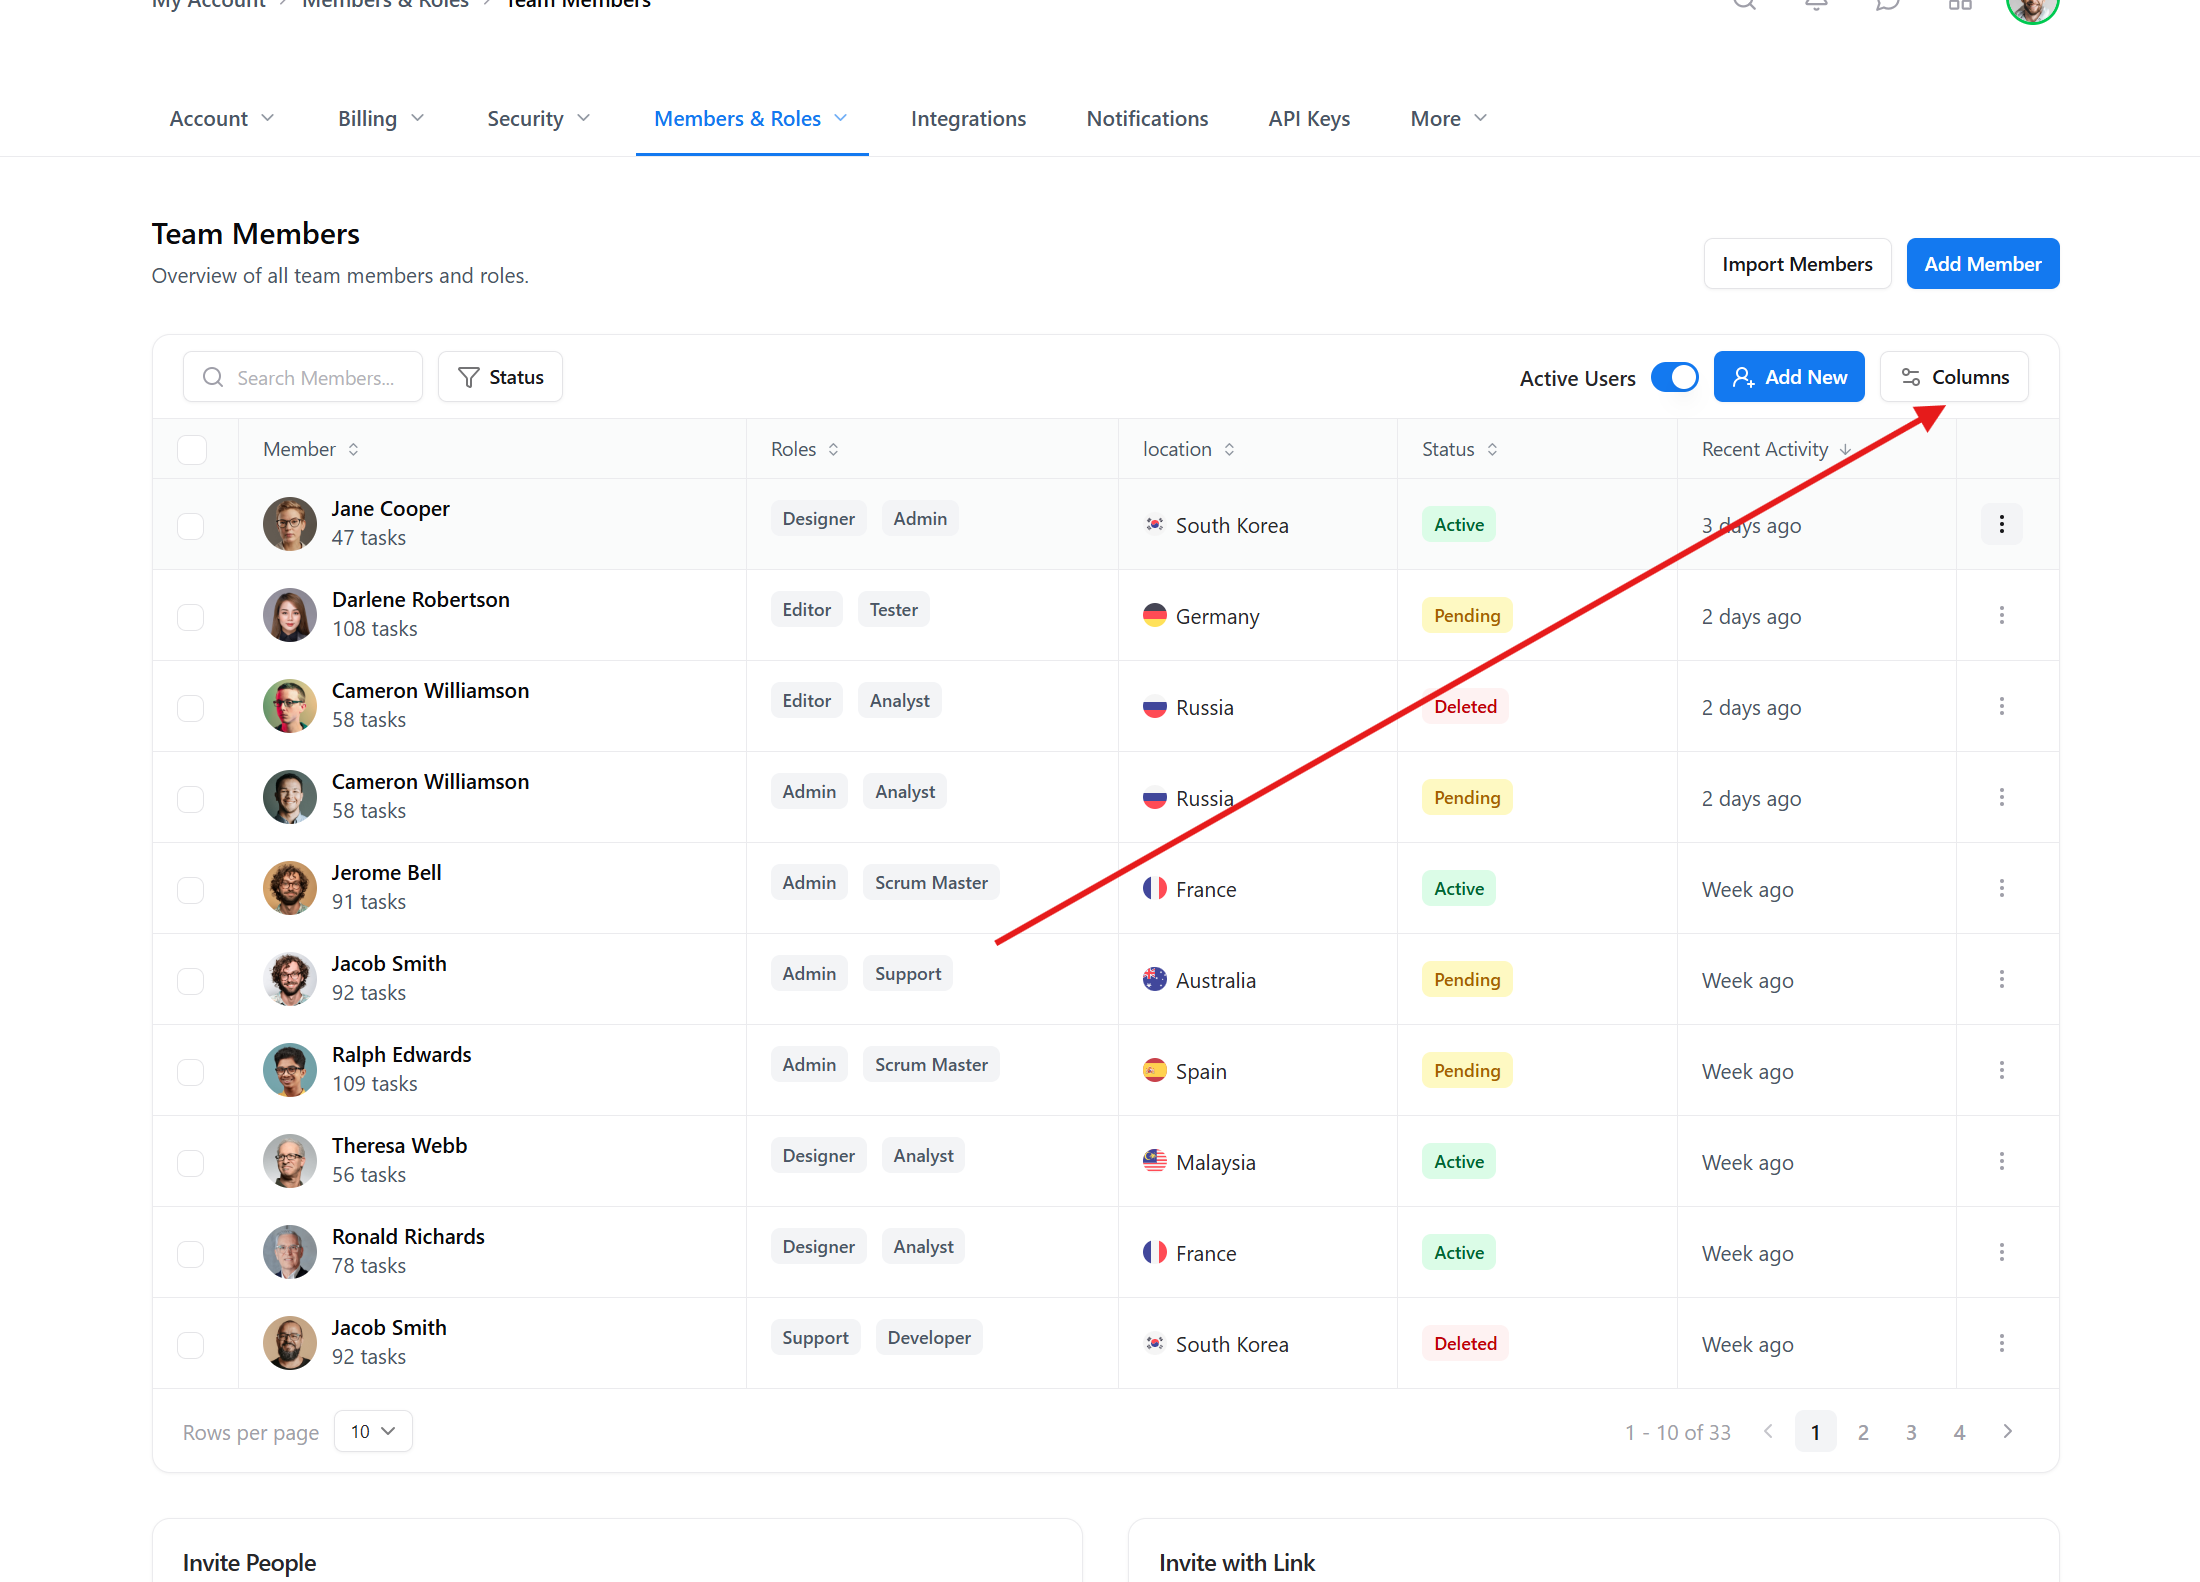
Task: Select the Ralph Edwards row checkbox
Action: point(190,1071)
